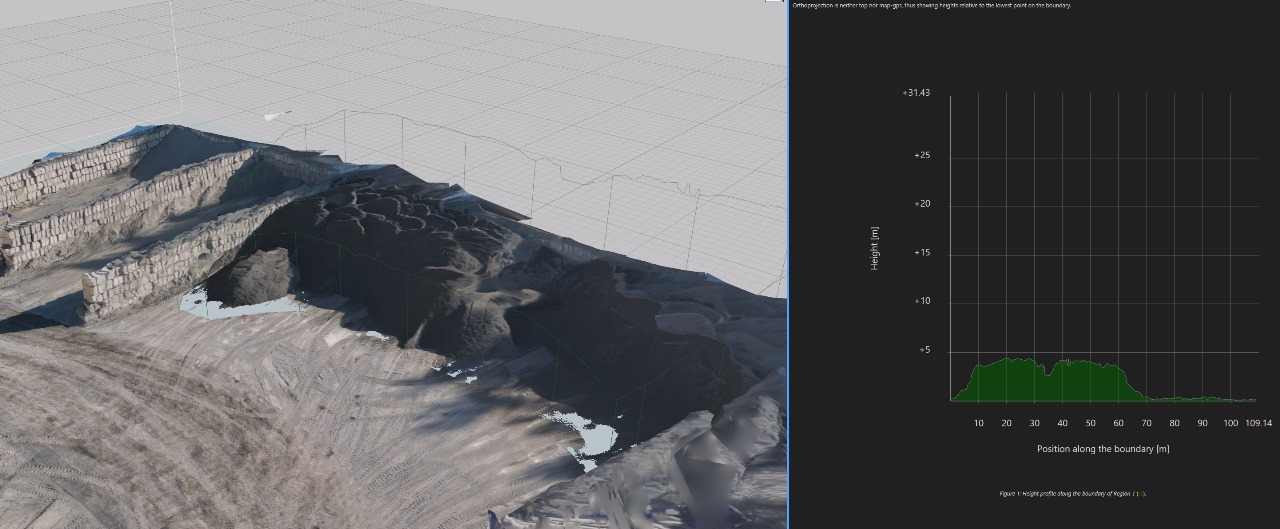1280x529 pixels.
Task: Click the 70 position axis label
Action: pos(1146,423)
